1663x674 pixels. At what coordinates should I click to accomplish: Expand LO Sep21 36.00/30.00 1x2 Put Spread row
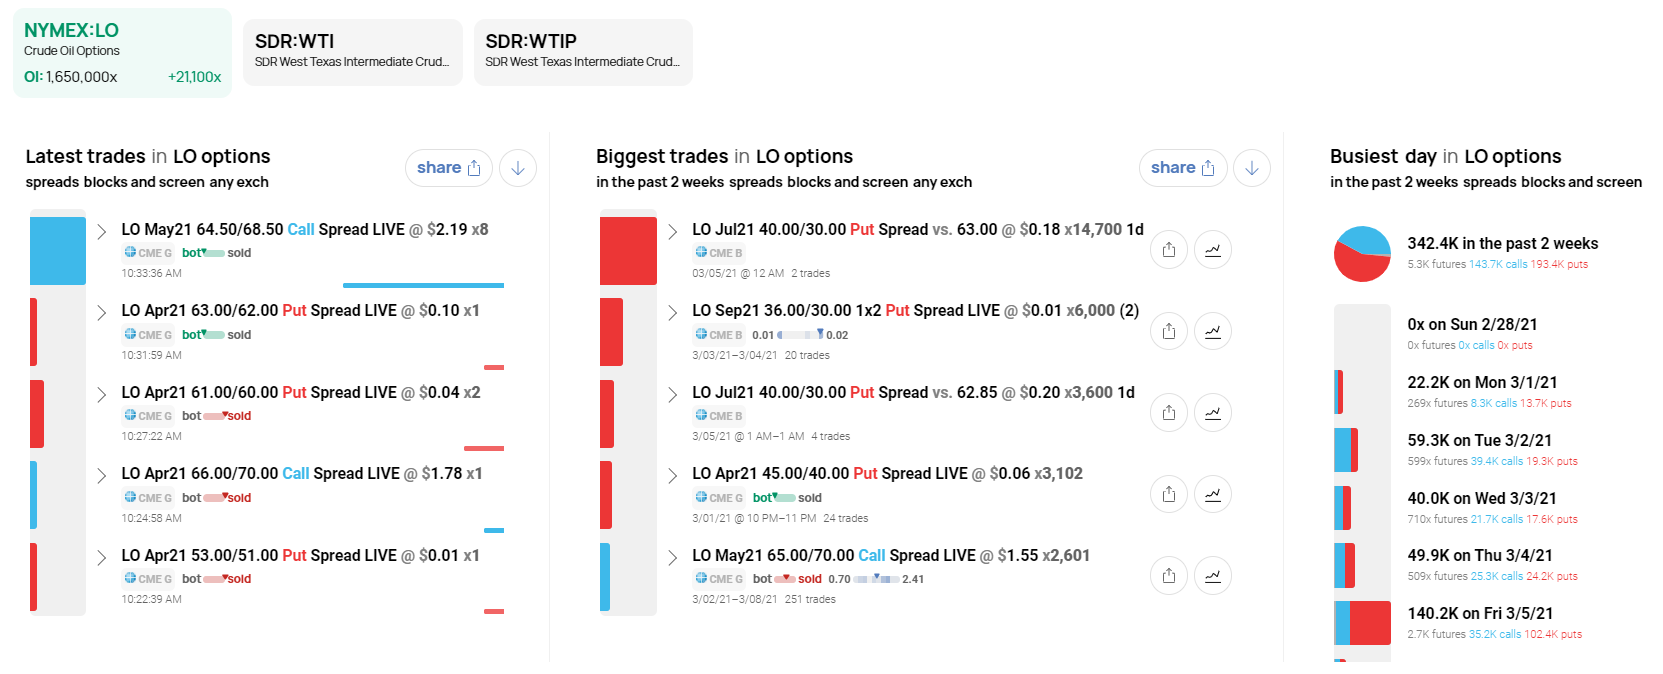672,312
